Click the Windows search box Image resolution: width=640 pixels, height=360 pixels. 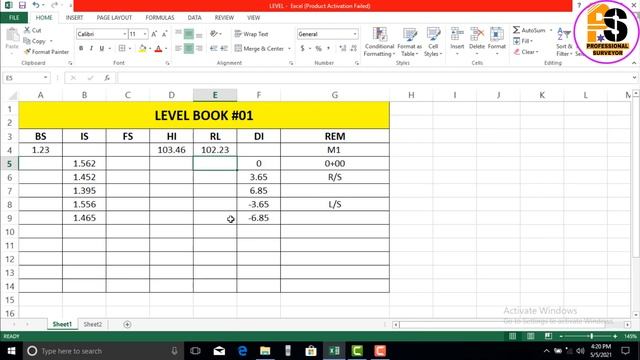103,351
